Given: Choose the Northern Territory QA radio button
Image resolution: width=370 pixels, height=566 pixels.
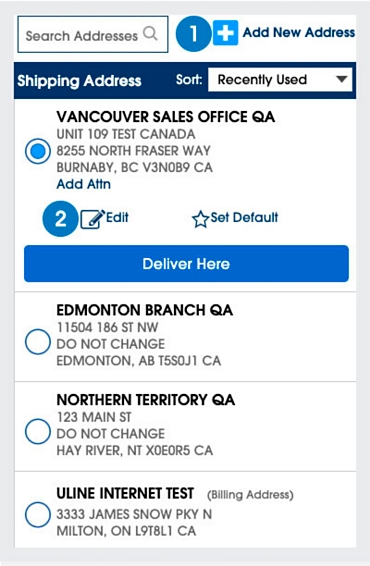Looking at the screenshot, I should pyautogui.click(x=38, y=431).
